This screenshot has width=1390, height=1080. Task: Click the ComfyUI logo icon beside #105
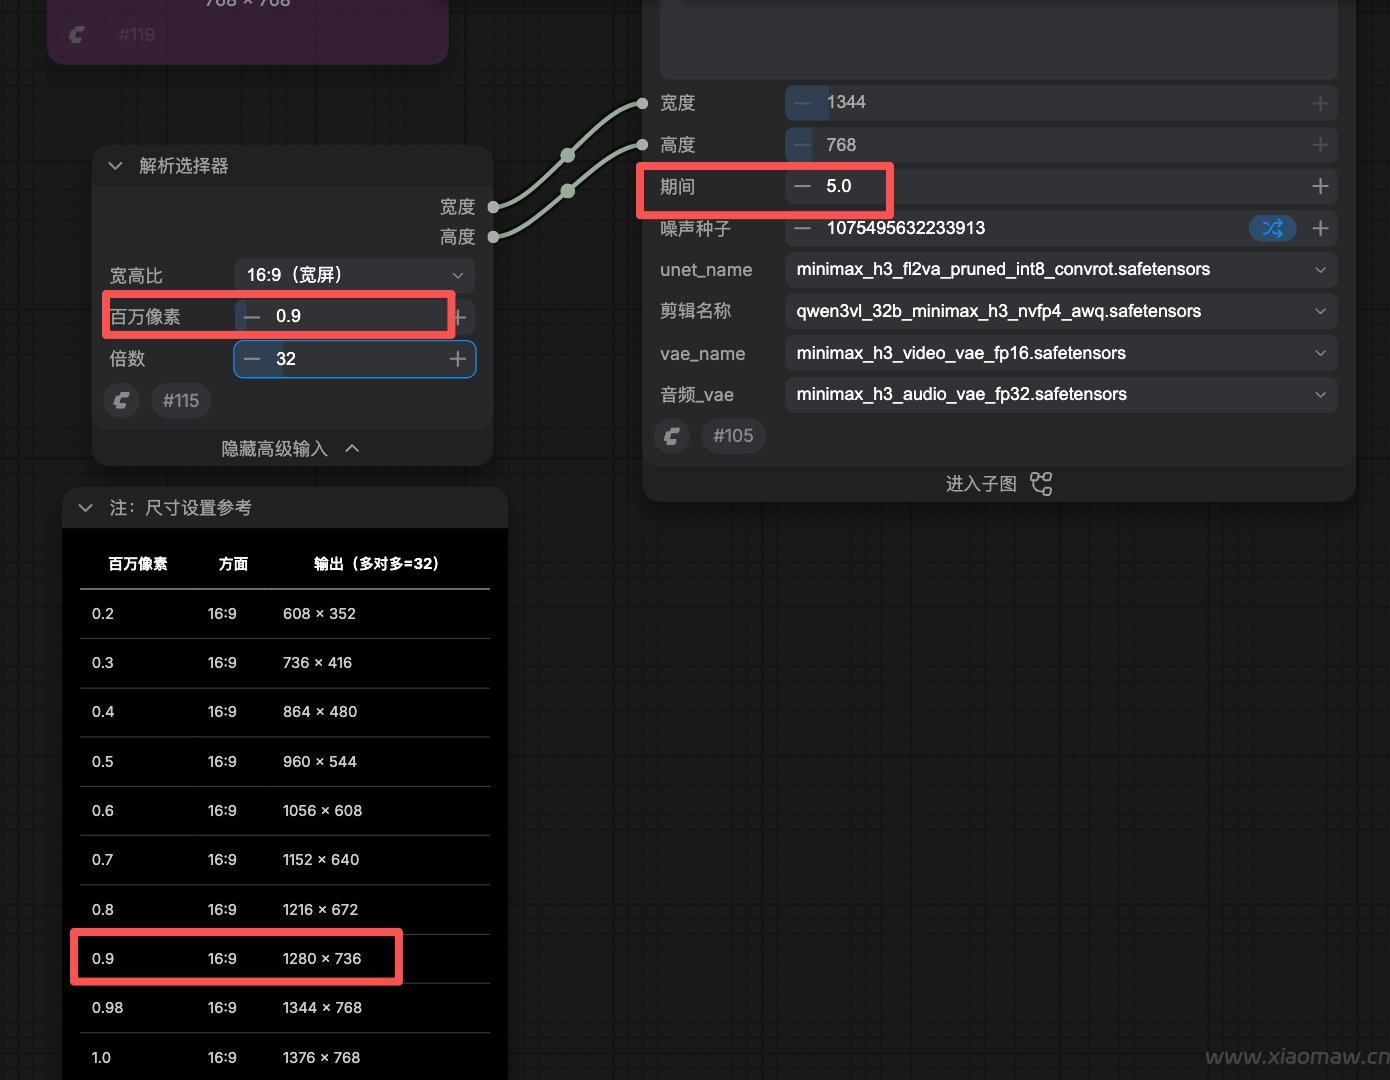pos(672,436)
